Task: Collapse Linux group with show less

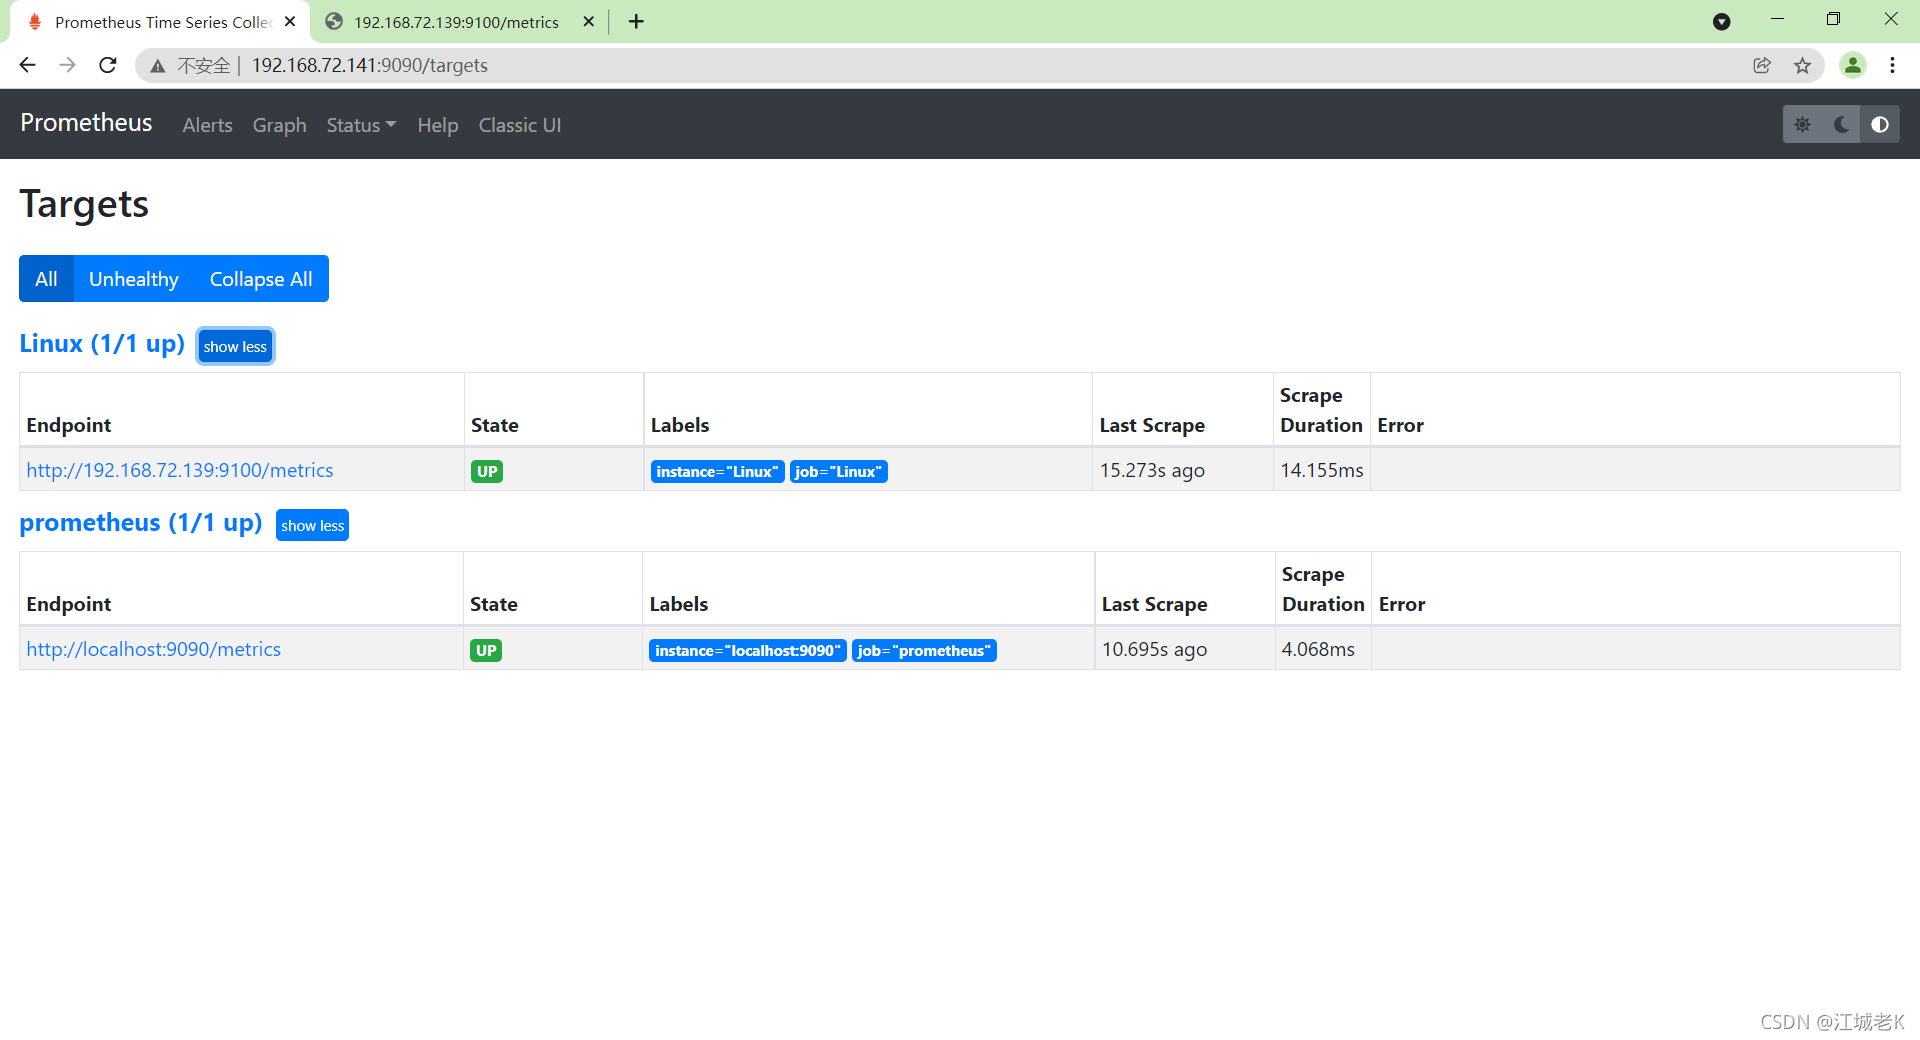Action: pos(235,346)
